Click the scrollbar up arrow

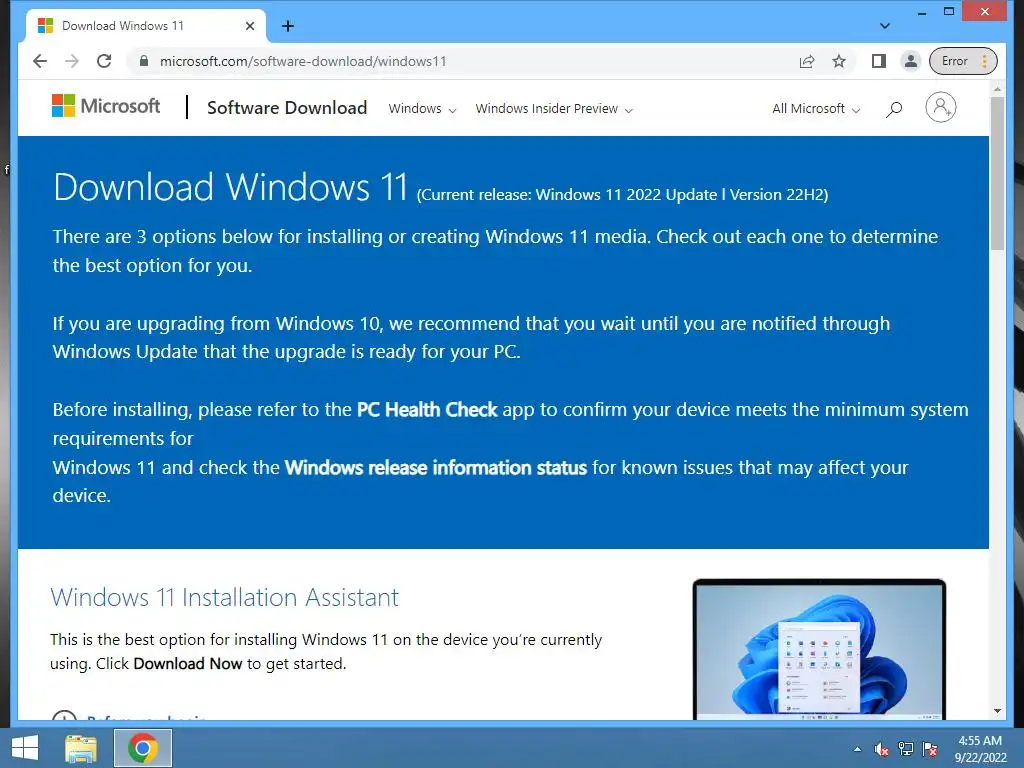point(997,88)
